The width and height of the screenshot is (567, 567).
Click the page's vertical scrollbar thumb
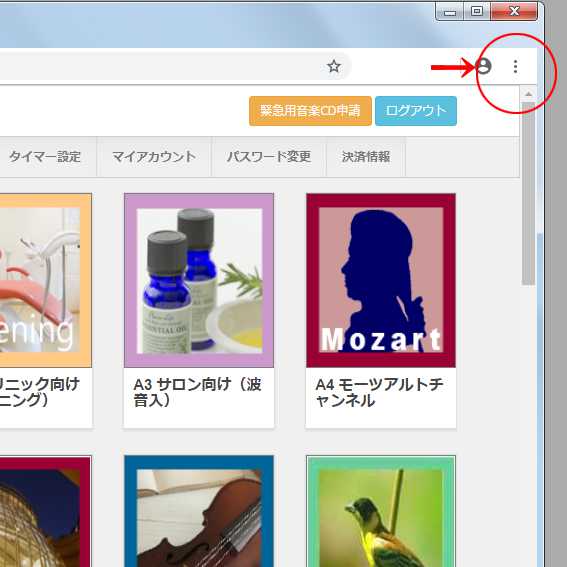point(528,194)
